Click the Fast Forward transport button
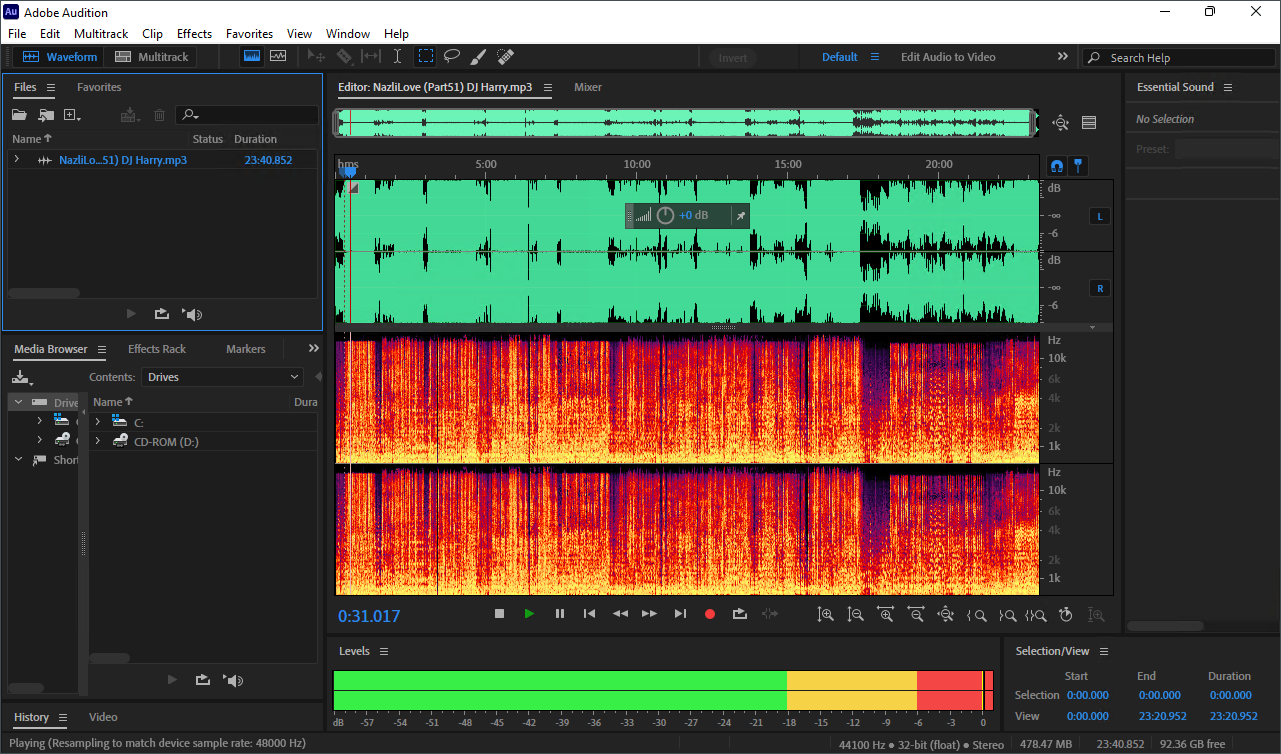 pyautogui.click(x=650, y=614)
